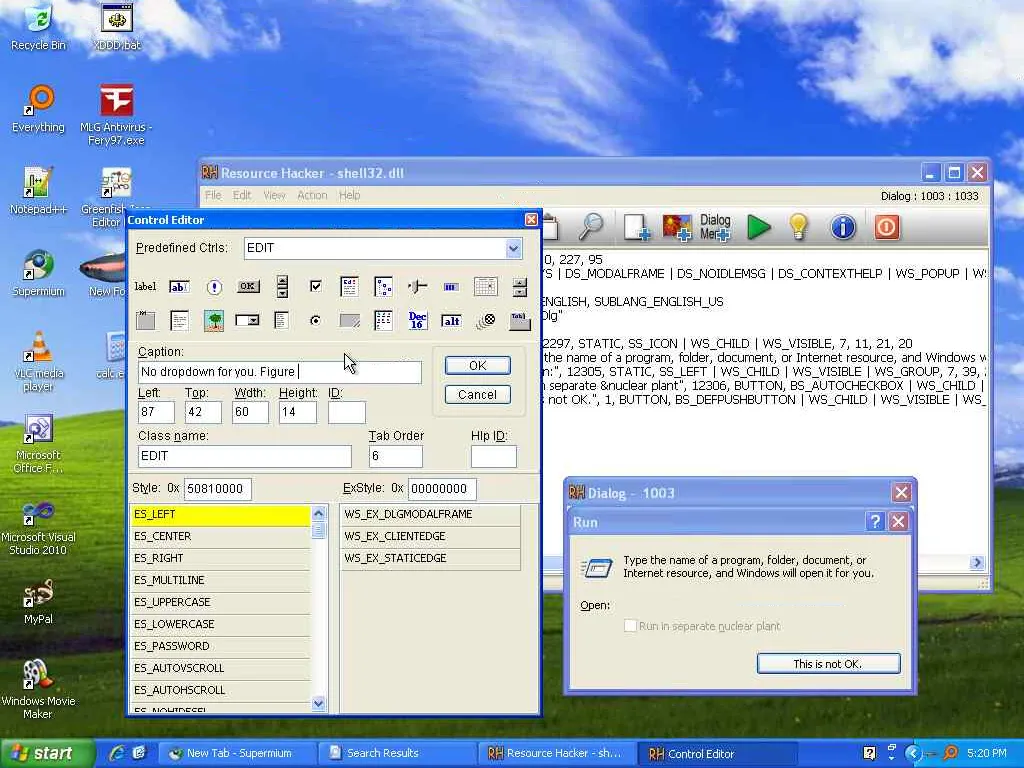
Task: Click the style list scroll-up arrow
Action: (x=318, y=513)
